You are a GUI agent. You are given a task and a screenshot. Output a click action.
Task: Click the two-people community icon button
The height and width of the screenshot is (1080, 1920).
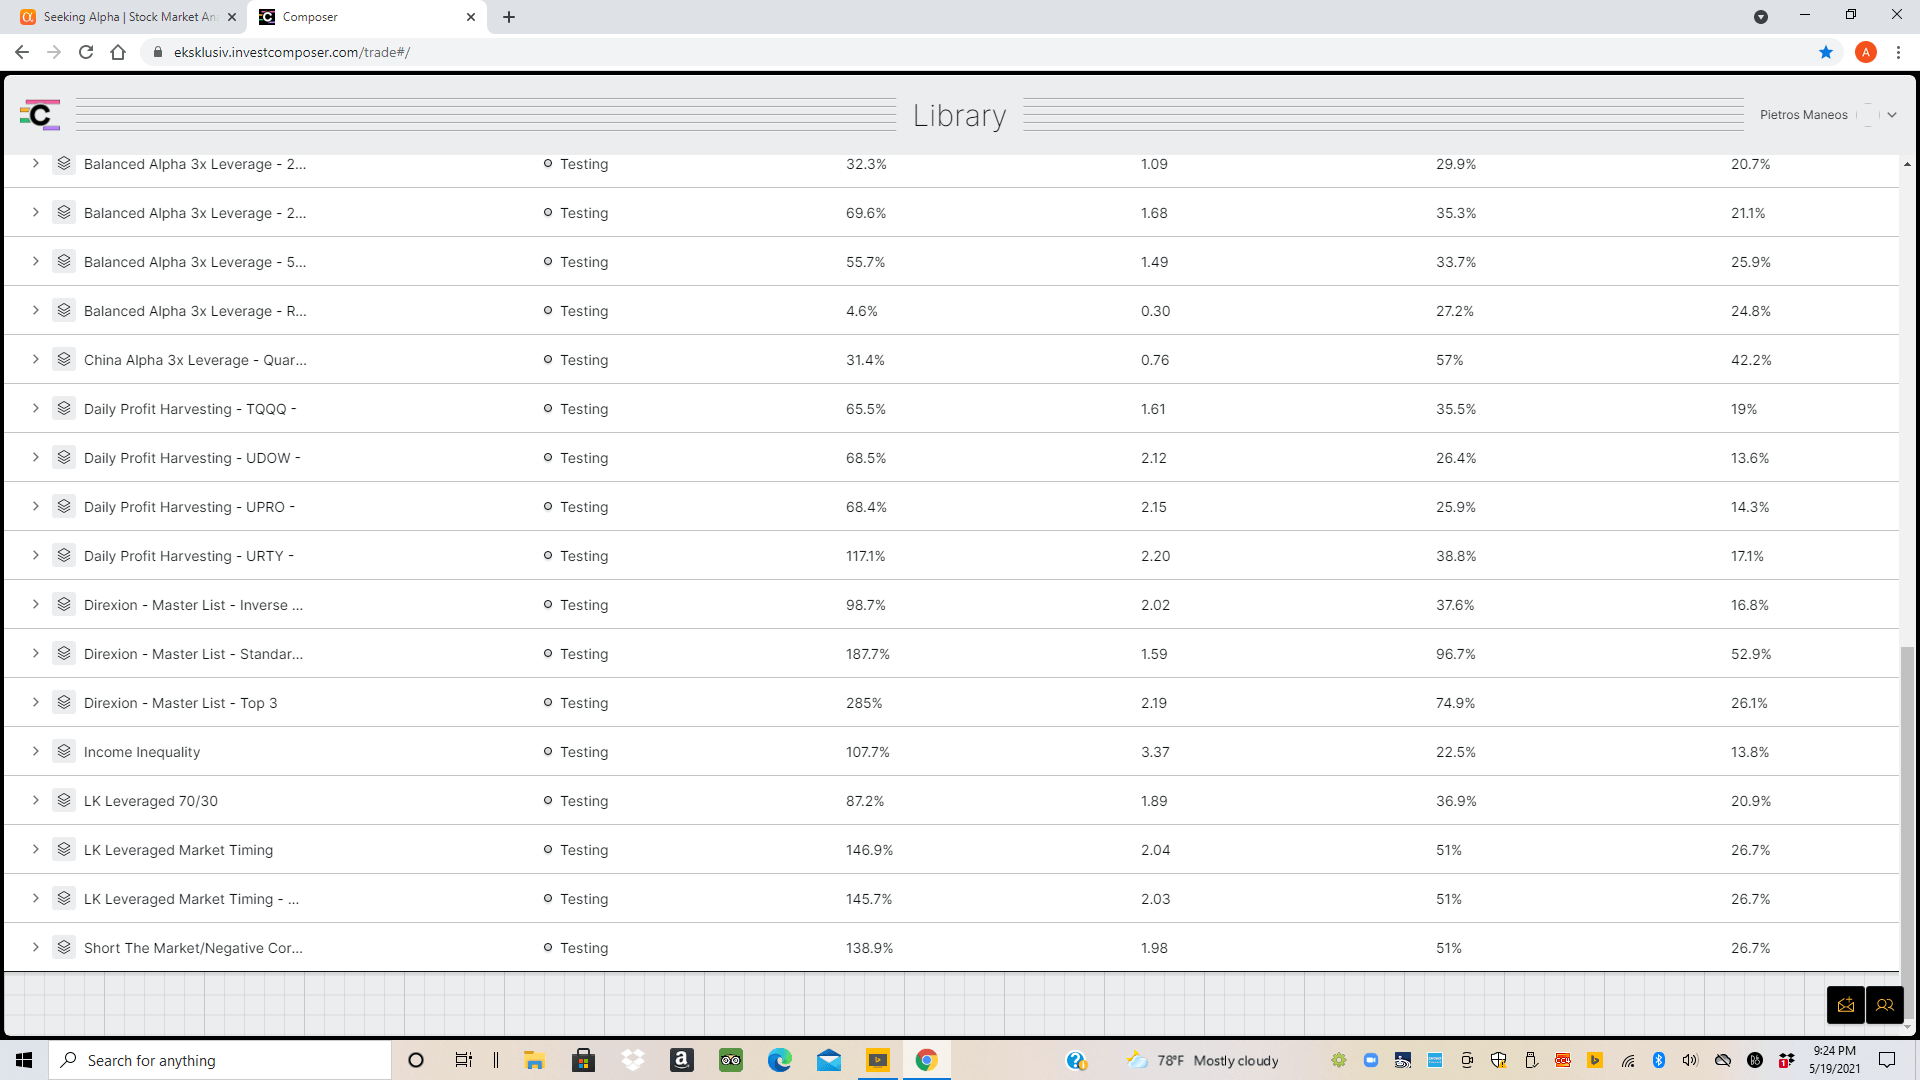1884,1005
